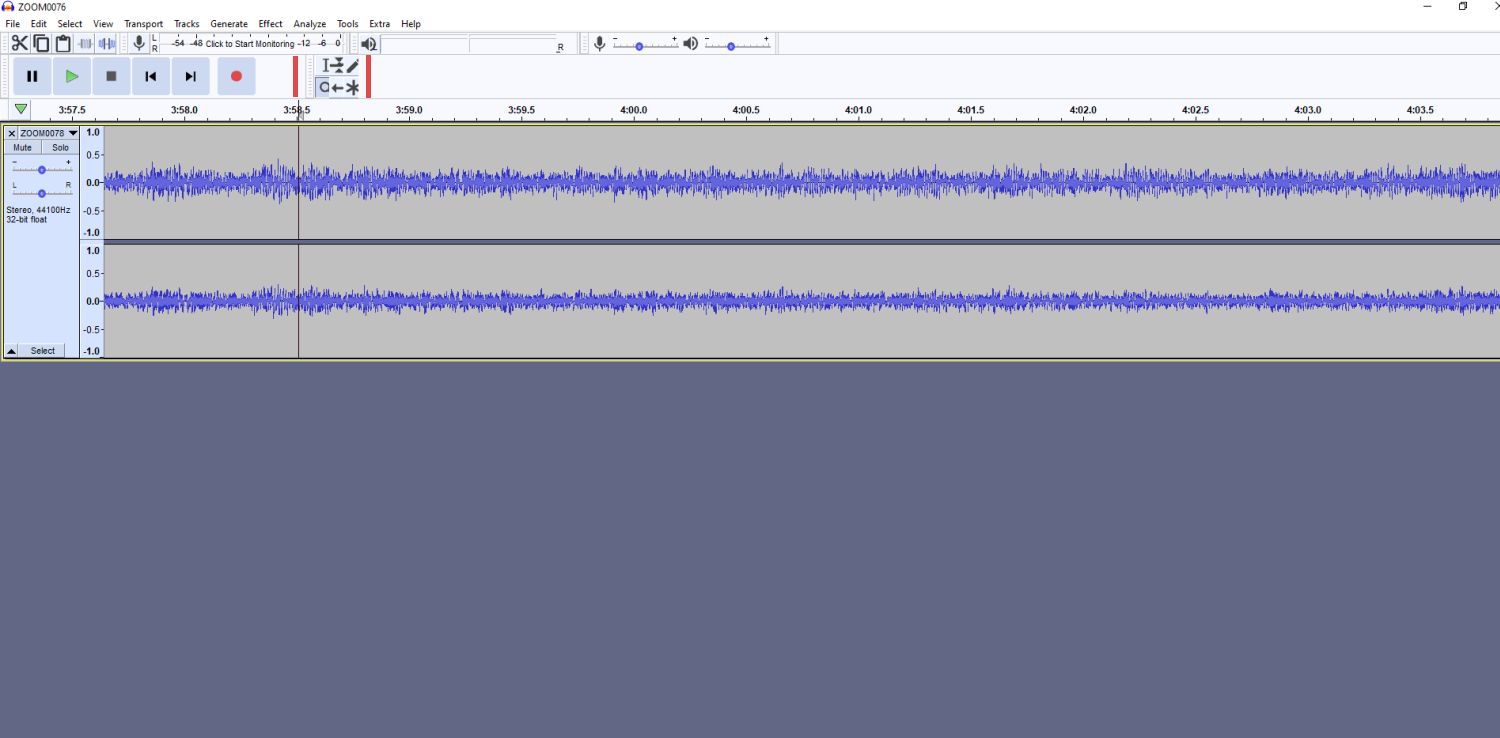Click the 4:02.0 mark on the timeline
This screenshot has height=738, width=1500.
click(x=1083, y=110)
